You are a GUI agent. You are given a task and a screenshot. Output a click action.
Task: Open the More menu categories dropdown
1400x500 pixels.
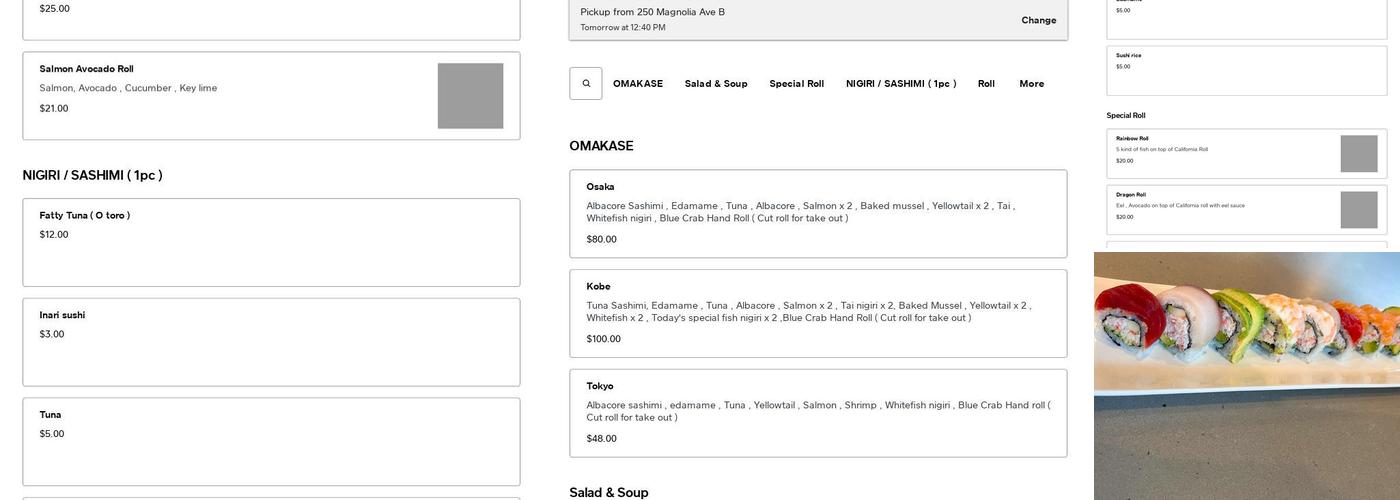[x=1031, y=84]
